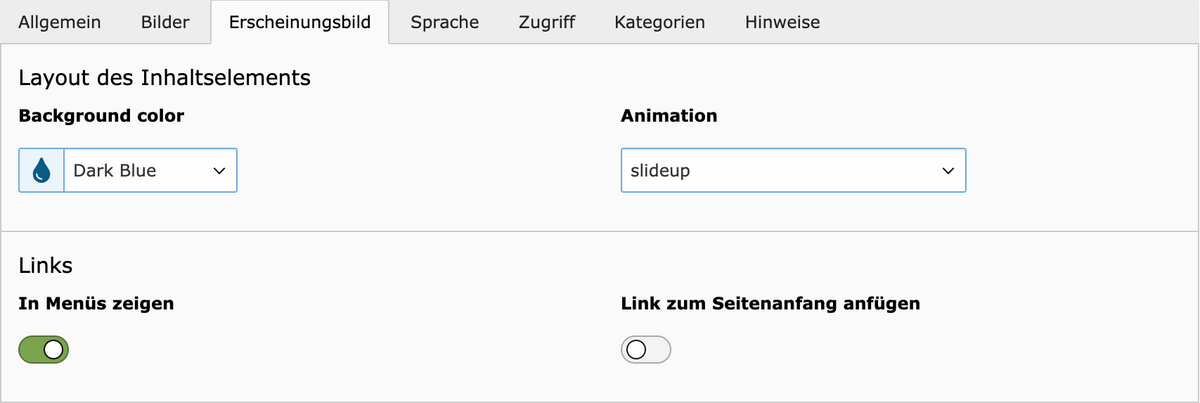Switch to the Kategorien tab

pyautogui.click(x=660, y=22)
